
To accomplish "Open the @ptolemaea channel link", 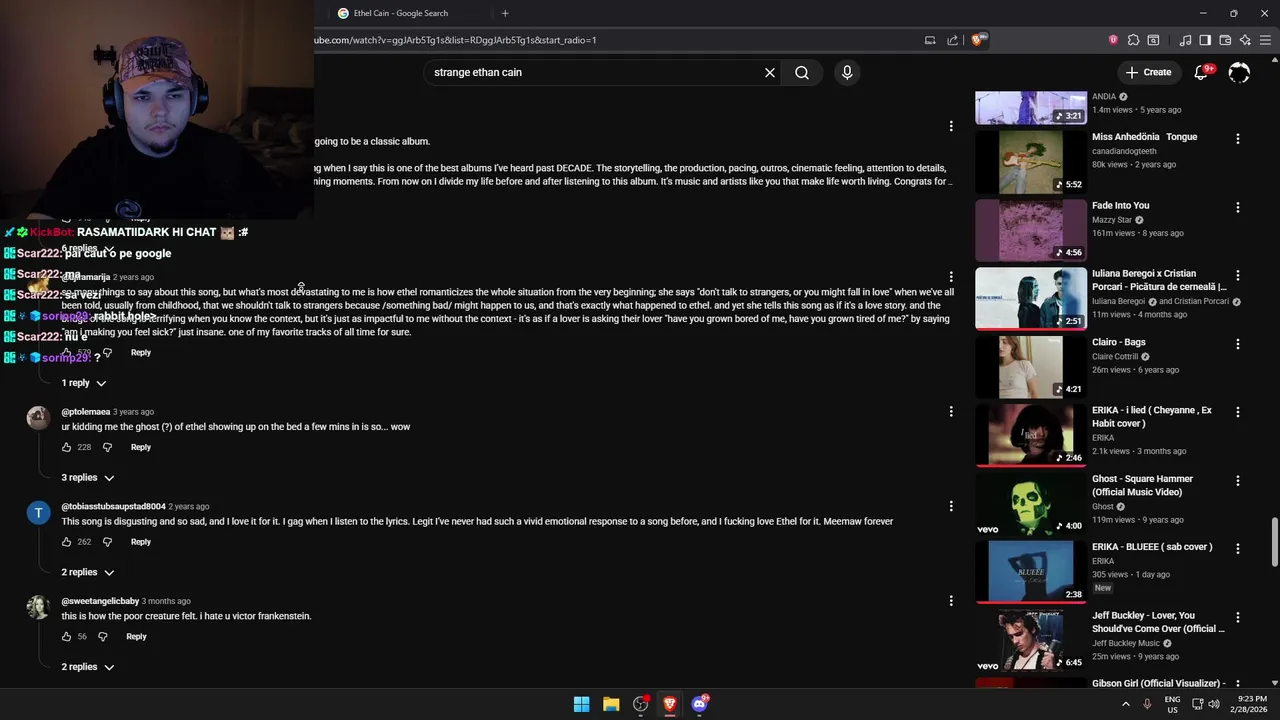I will point(86,412).
